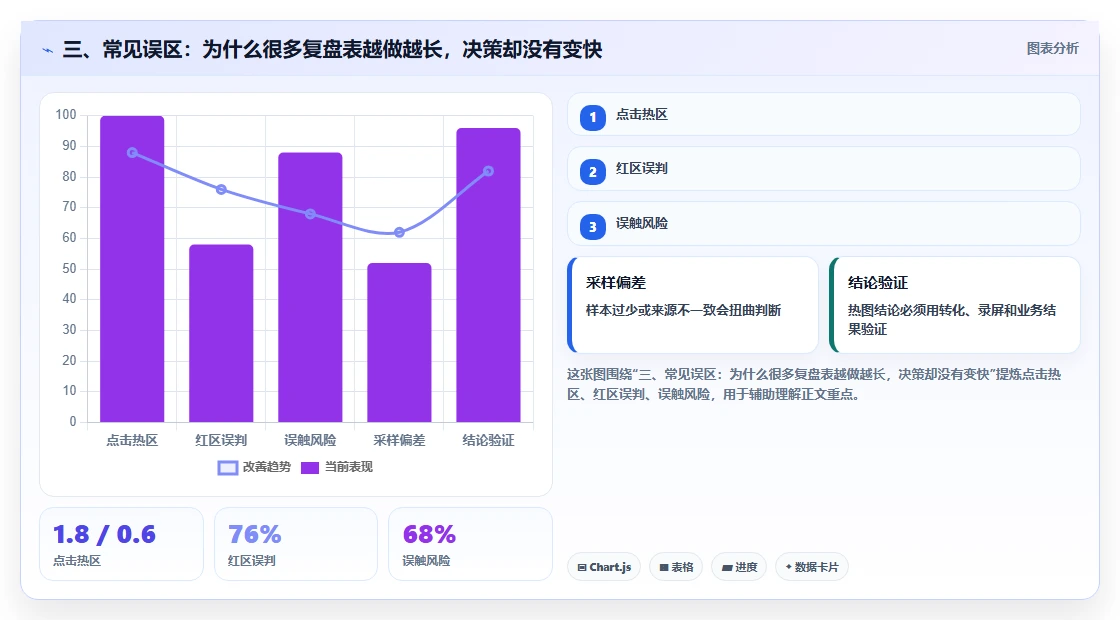Click the 采样偏差 x-axis label
Screen dimensions: 1120x620
pos(399,441)
